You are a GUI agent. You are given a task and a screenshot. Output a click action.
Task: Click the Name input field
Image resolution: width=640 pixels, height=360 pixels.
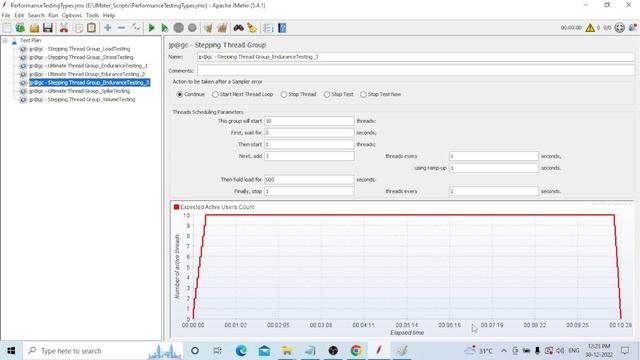pyautogui.click(x=416, y=57)
